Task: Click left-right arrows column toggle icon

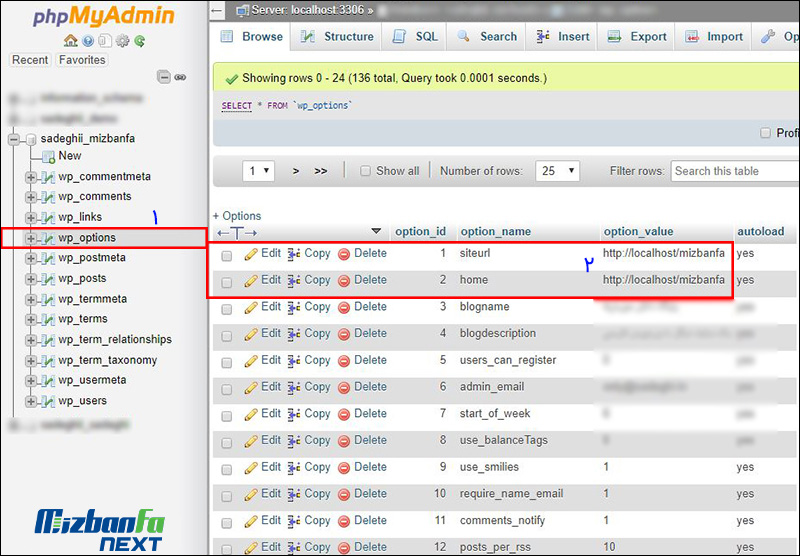Action: pyautogui.click(x=237, y=233)
